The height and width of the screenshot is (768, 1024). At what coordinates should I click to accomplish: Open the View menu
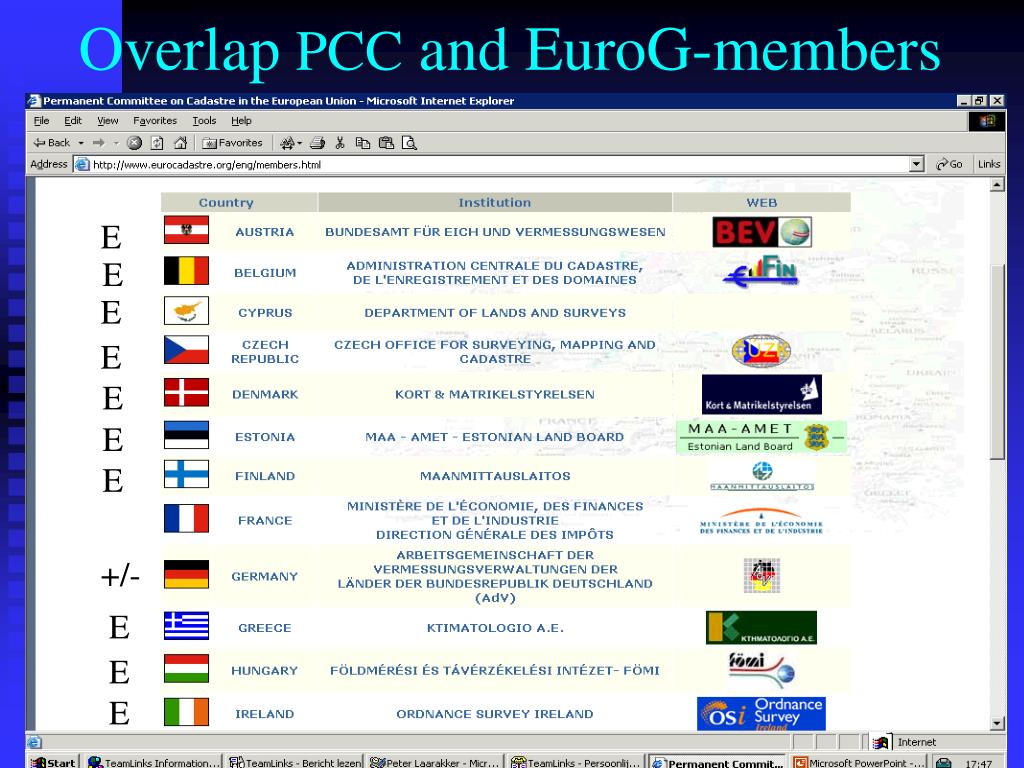tap(108, 120)
